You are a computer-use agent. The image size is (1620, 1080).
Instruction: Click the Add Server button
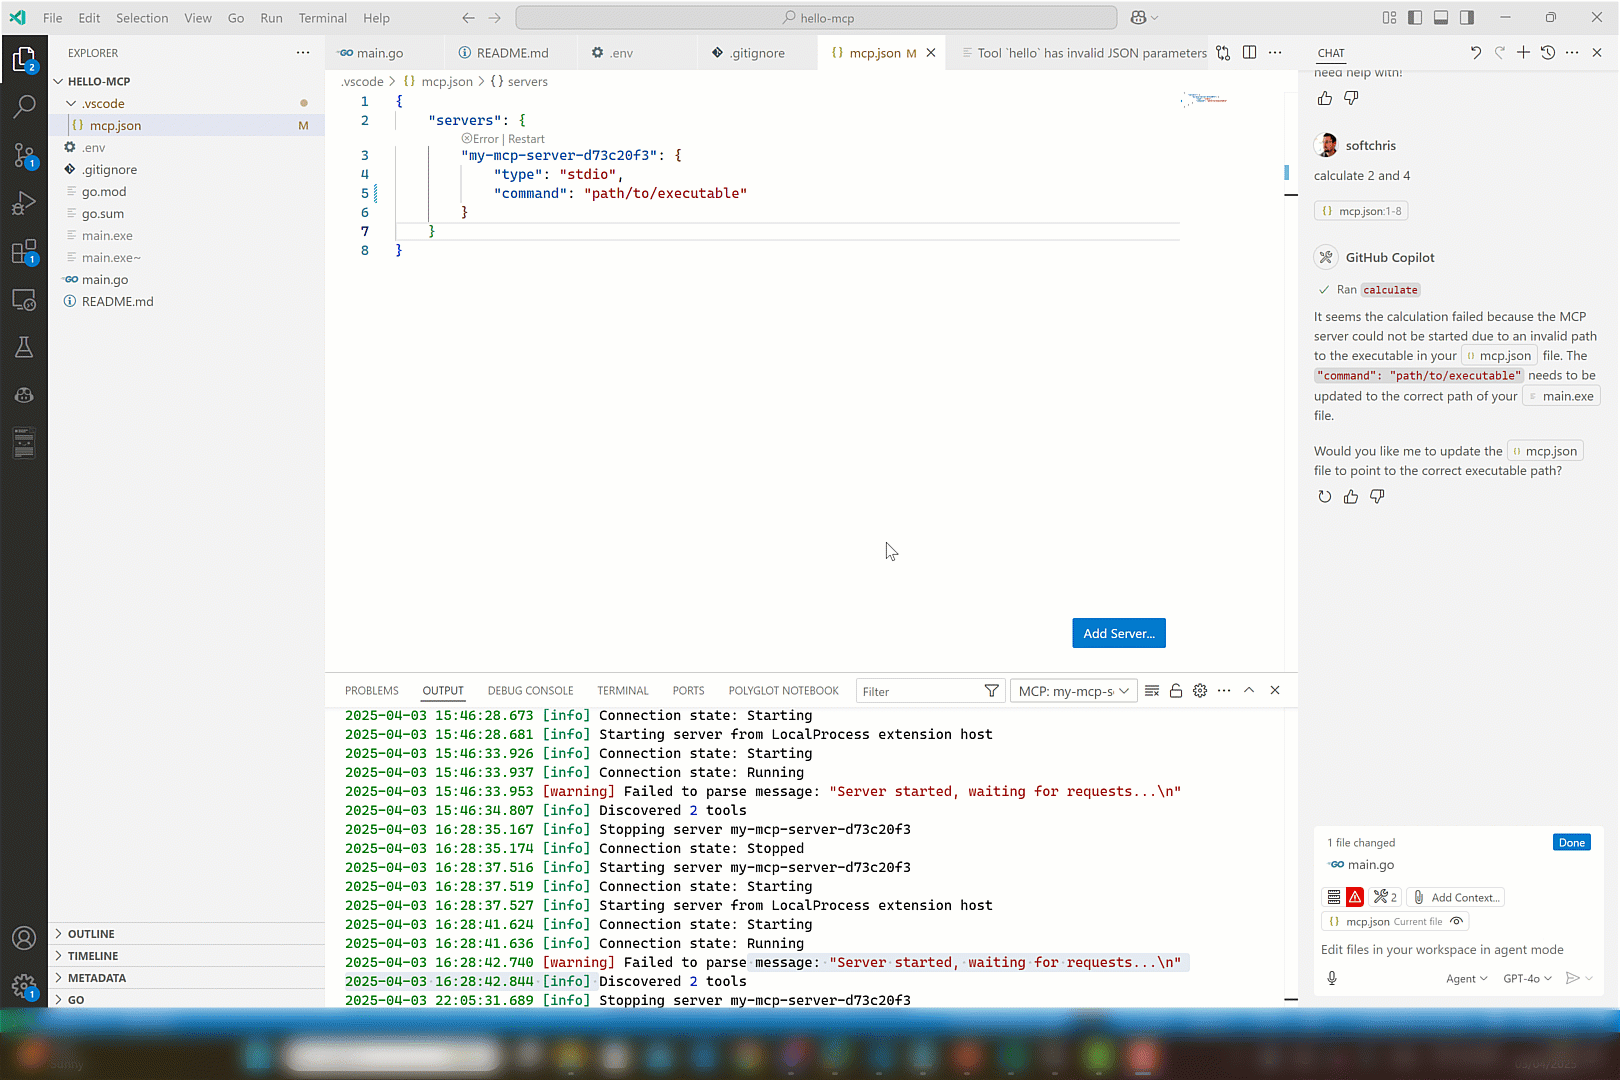point(1118,632)
